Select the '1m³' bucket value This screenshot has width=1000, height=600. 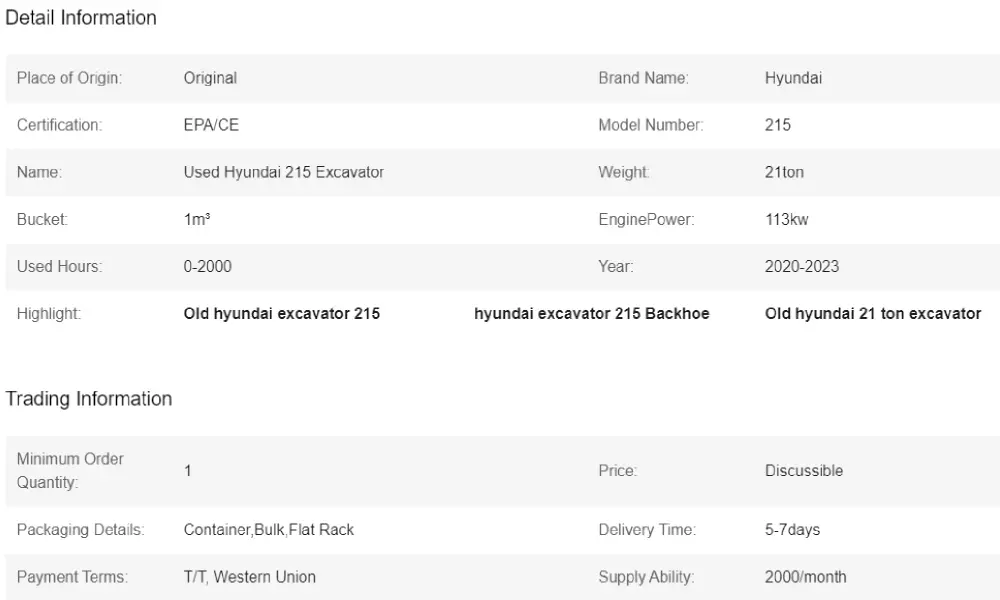click(x=197, y=219)
